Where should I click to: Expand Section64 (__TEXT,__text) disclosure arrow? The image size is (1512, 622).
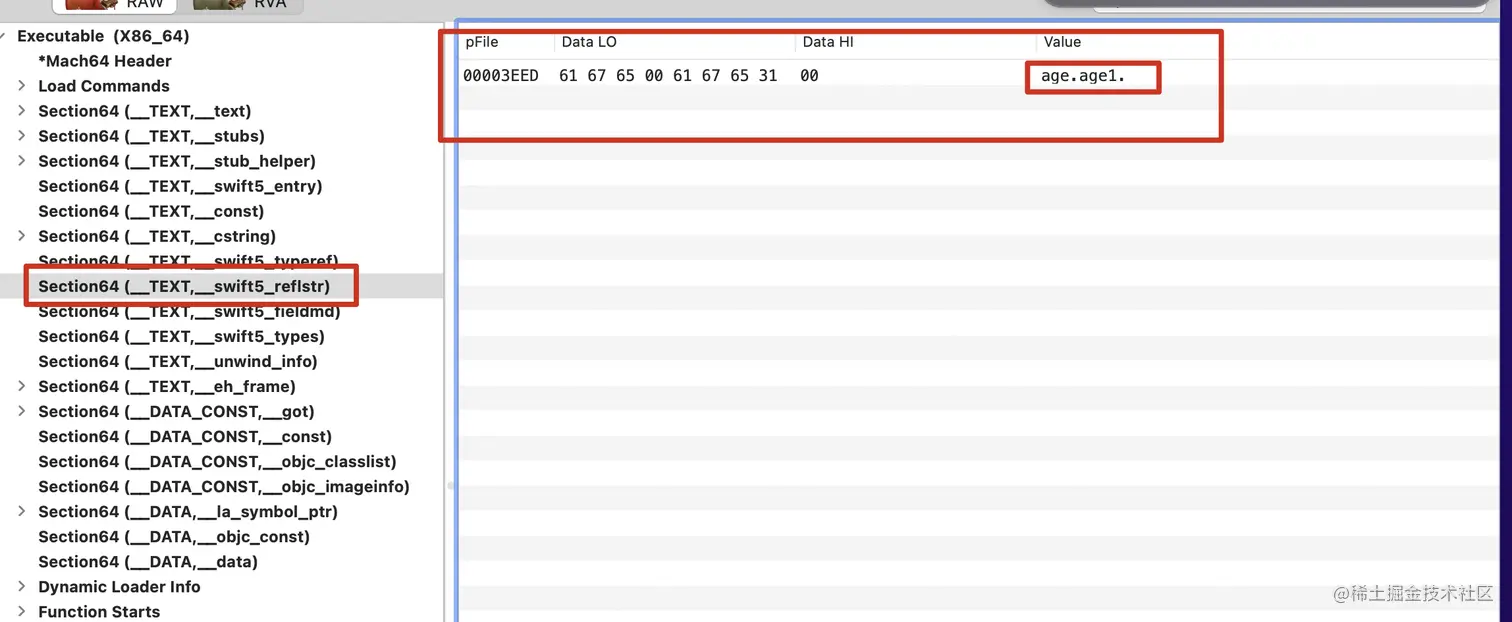coord(22,111)
